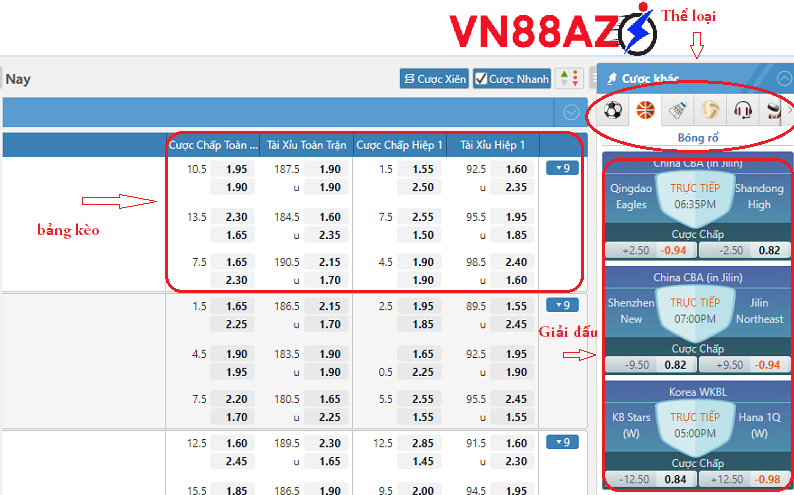The image size is (794, 495).
Task: Toggle the Cược Nhanh checkbox
Action: [481, 79]
